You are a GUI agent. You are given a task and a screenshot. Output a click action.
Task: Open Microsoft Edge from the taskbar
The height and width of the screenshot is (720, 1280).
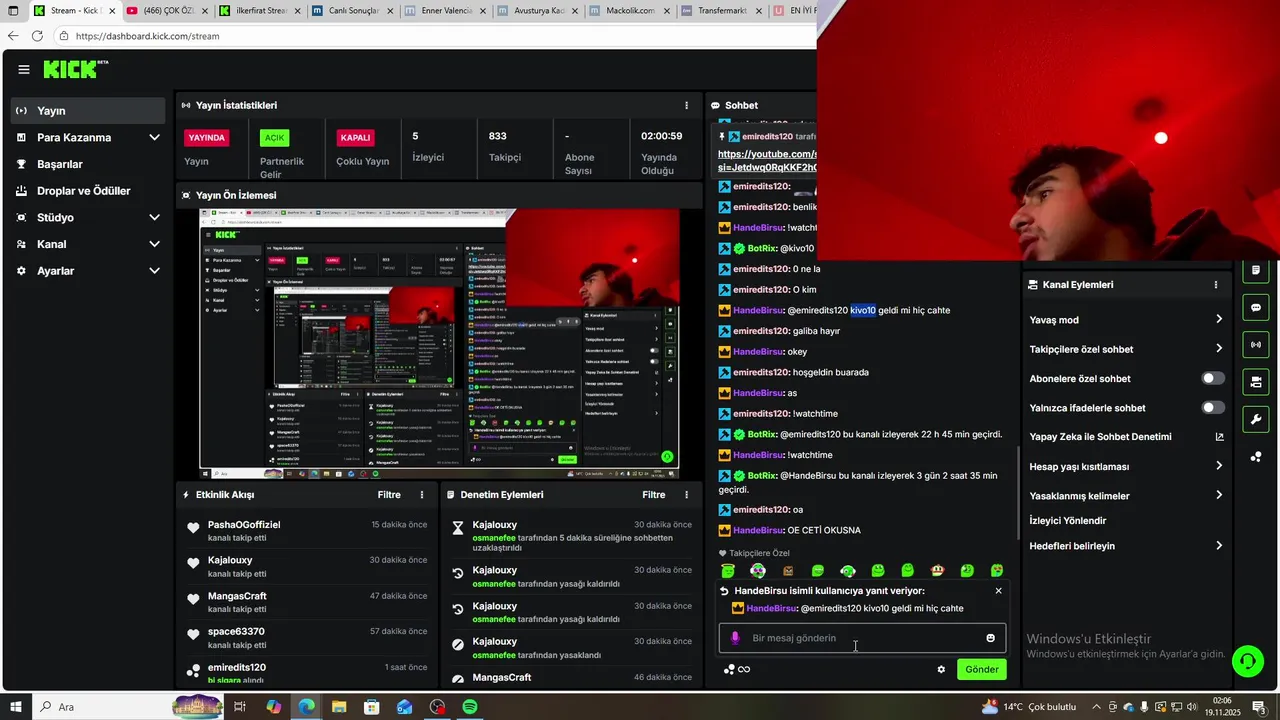[306, 707]
